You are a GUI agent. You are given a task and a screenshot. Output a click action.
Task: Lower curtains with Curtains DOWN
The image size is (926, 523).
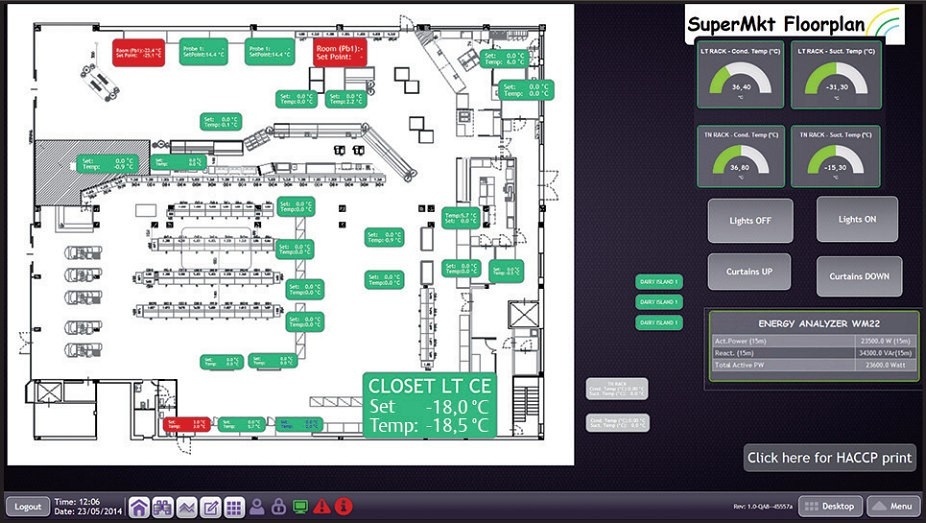pos(859,276)
